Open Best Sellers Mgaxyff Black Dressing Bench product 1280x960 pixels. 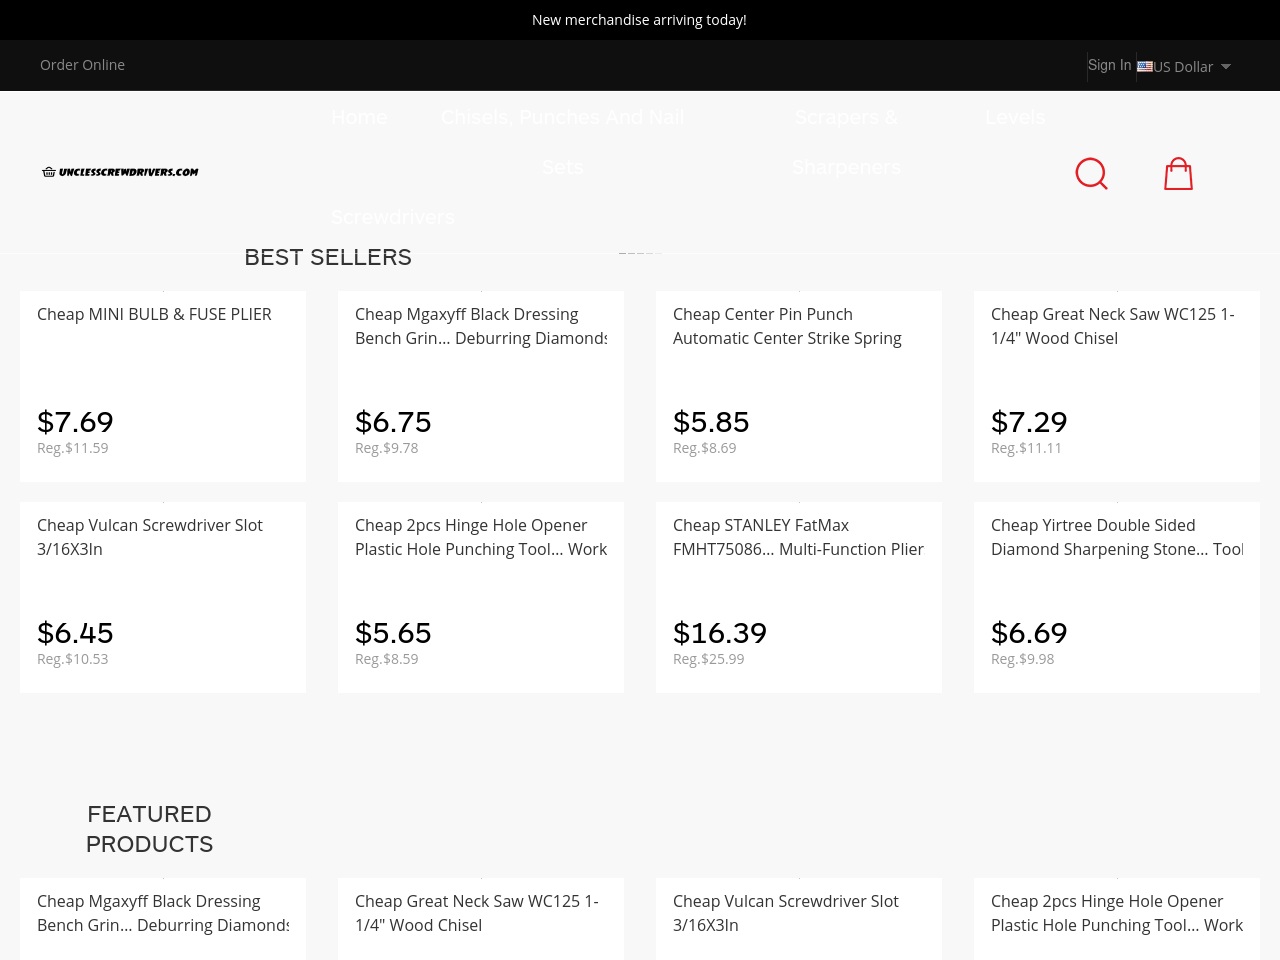(481, 326)
